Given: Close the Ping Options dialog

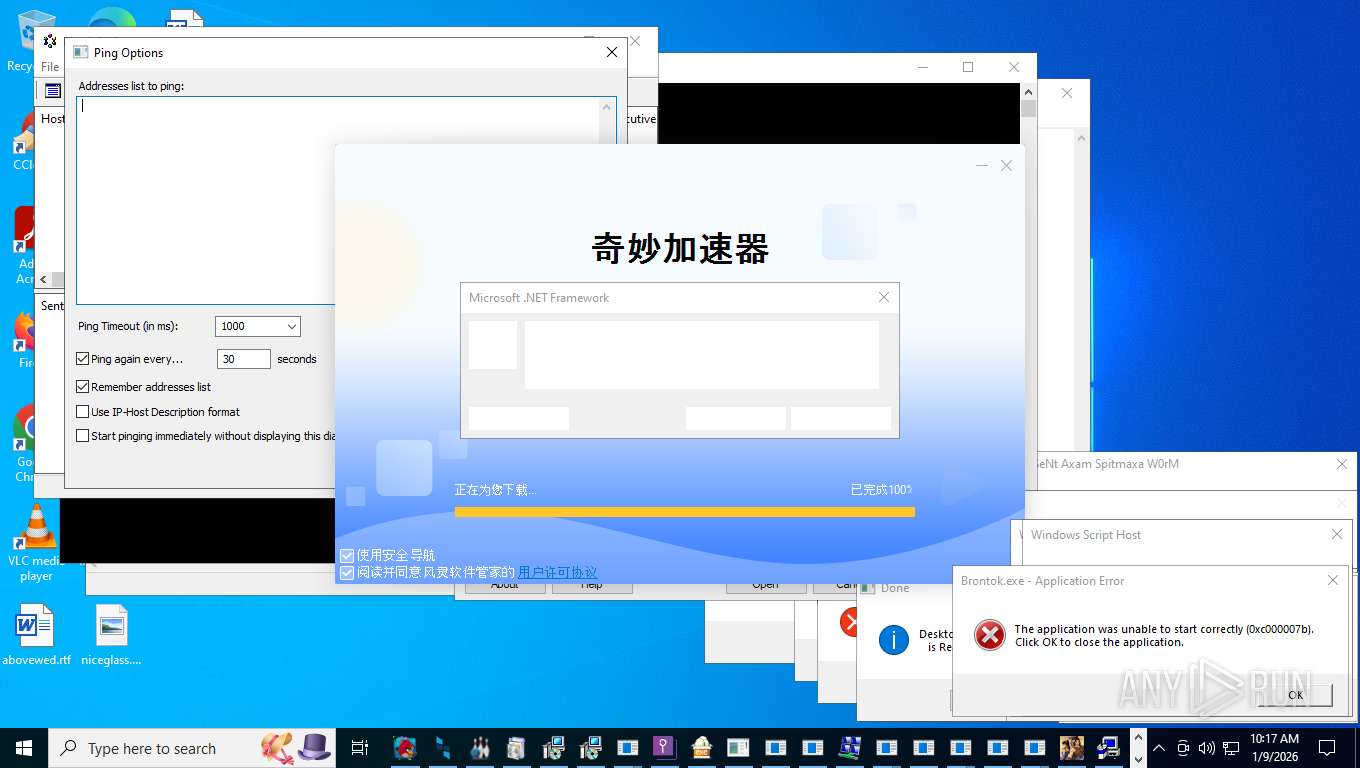Looking at the screenshot, I should tap(612, 52).
